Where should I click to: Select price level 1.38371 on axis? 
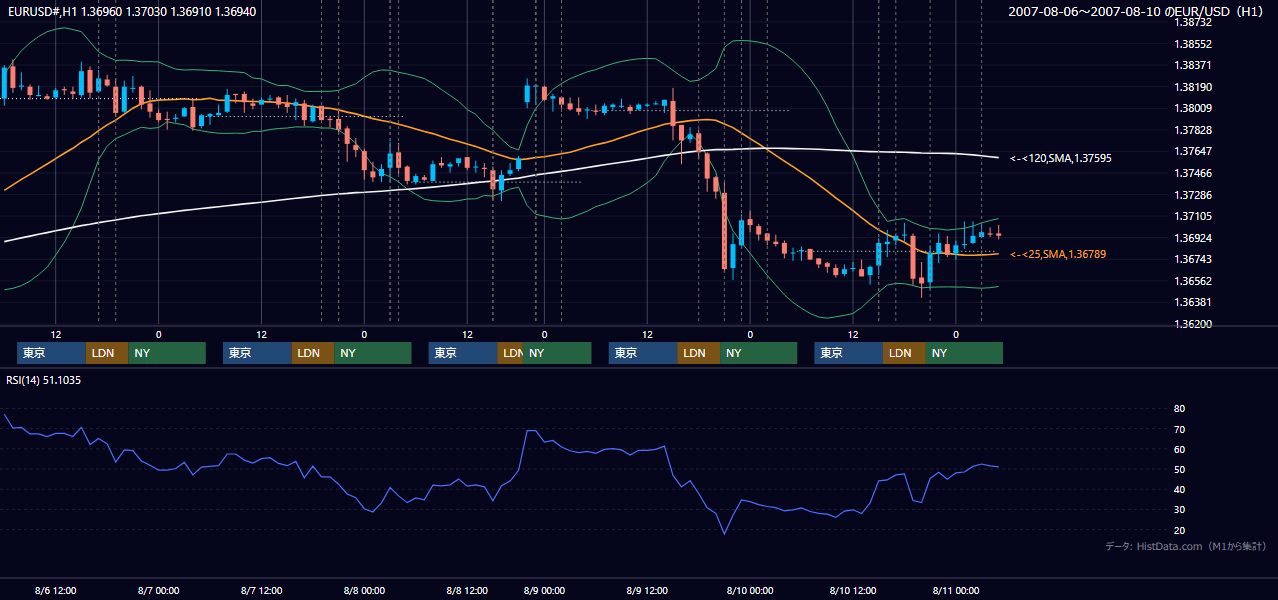pos(1193,65)
